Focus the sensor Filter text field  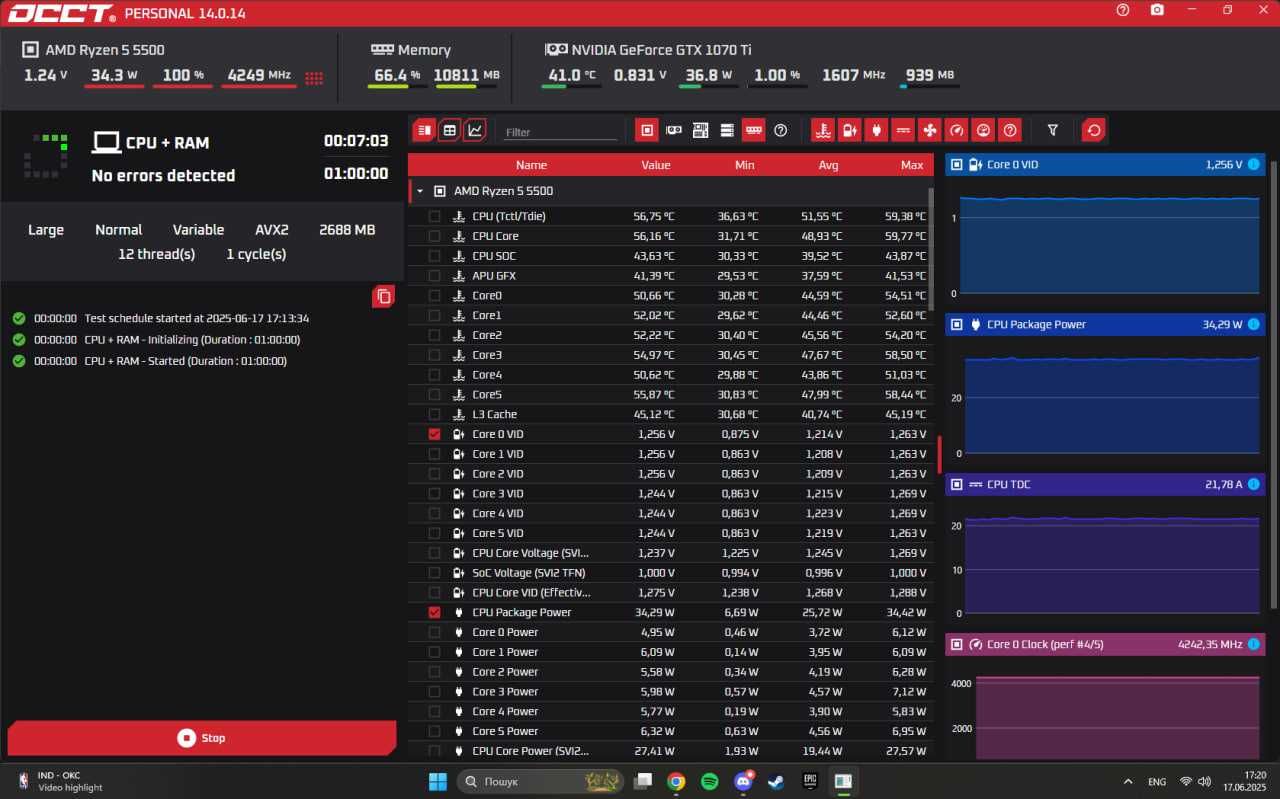click(x=561, y=131)
